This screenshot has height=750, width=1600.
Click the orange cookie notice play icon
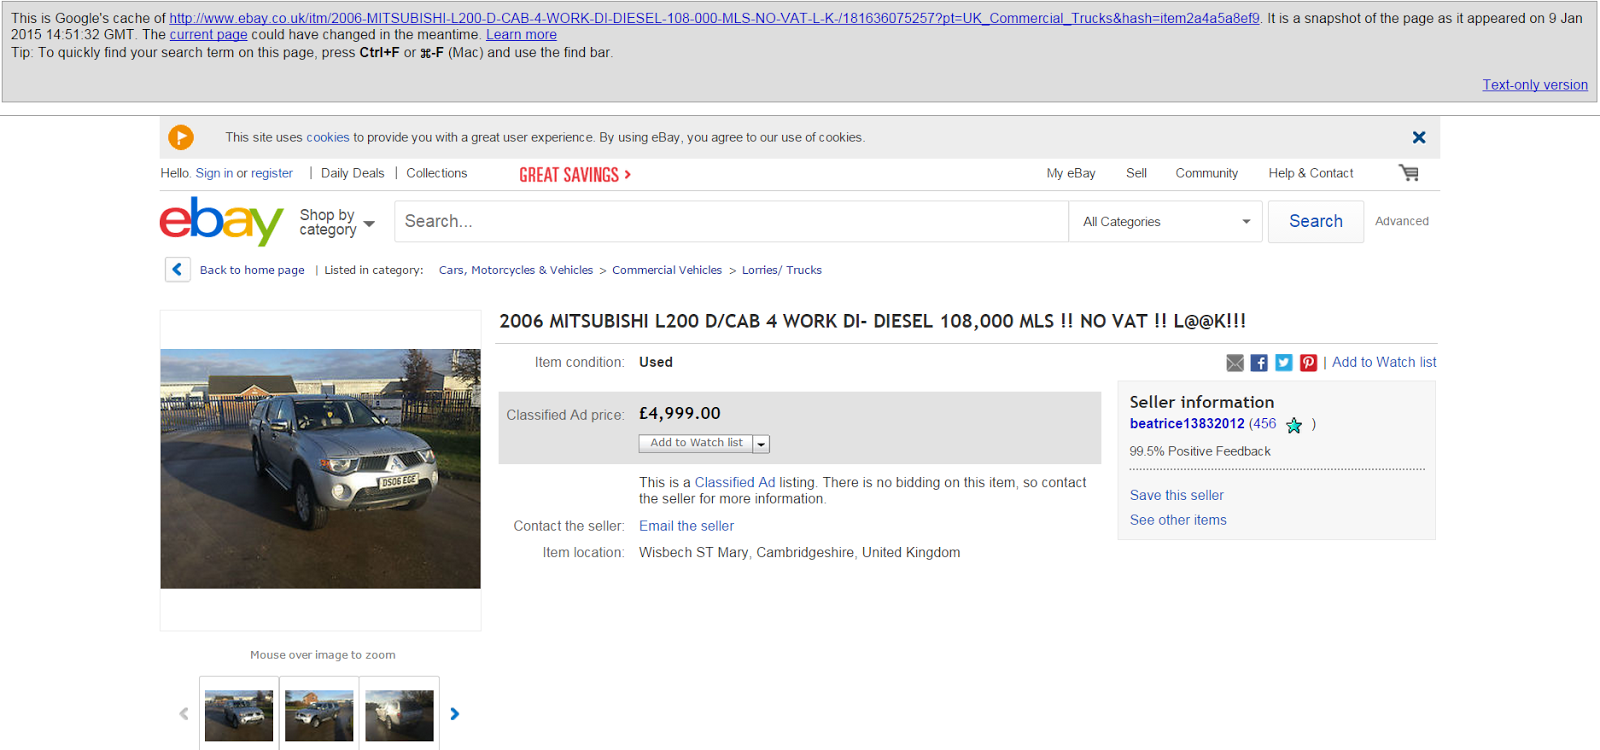tap(181, 137)
